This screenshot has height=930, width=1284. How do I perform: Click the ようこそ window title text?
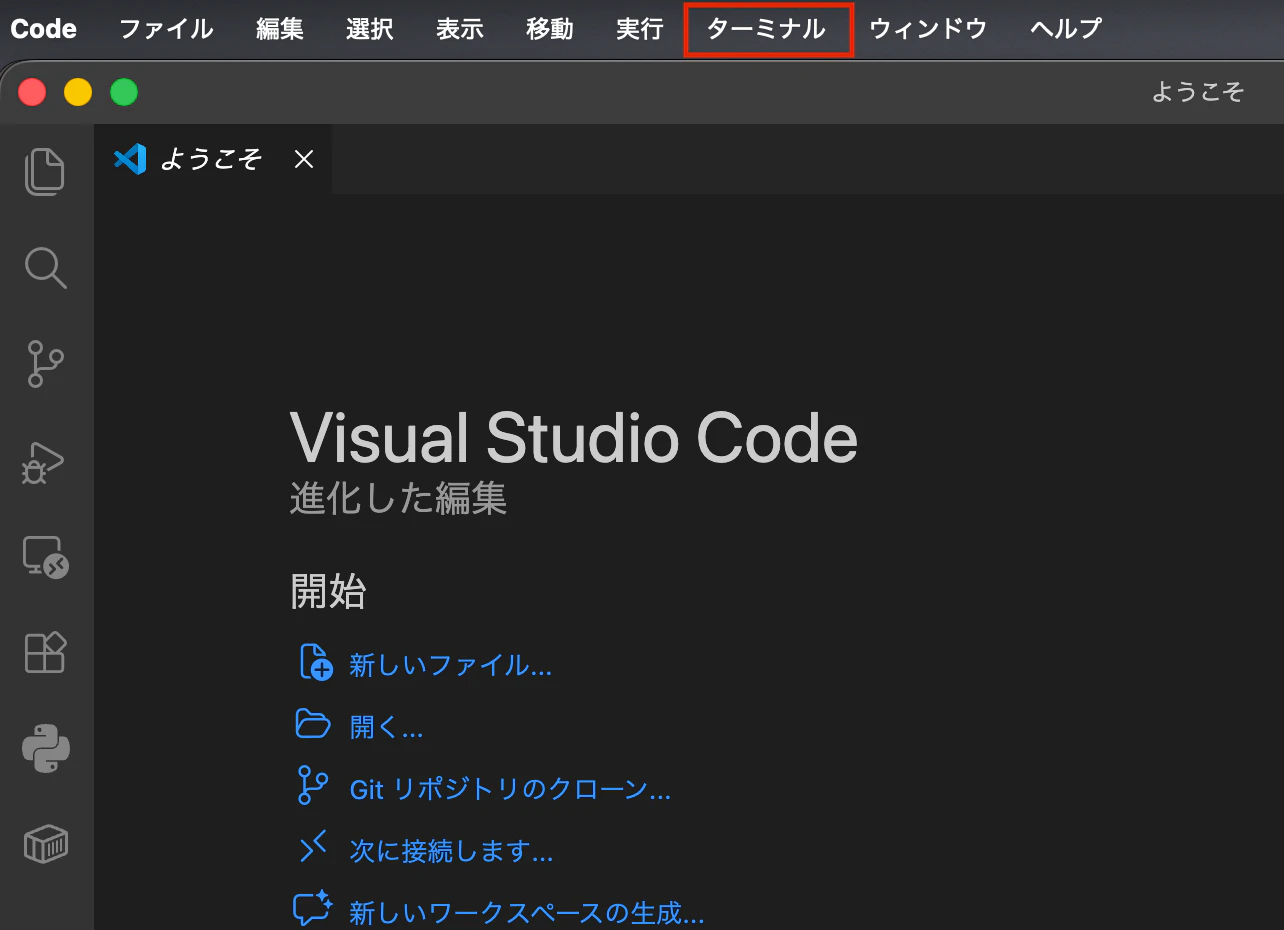(1198, 92)
